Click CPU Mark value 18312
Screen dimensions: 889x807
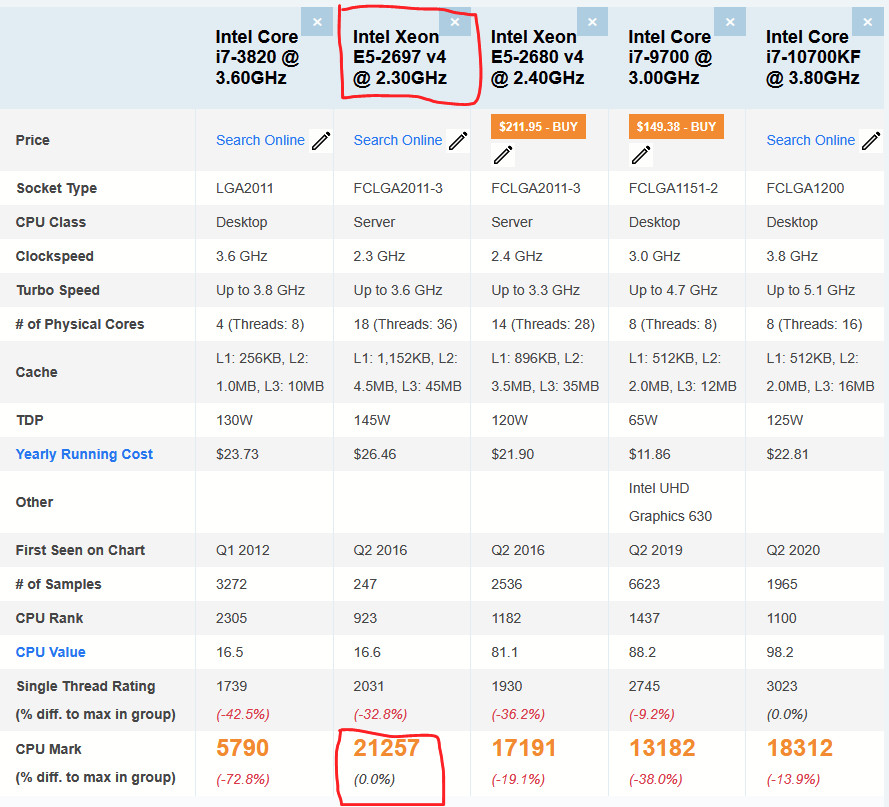pyautogui.click(x=799, y=748)
